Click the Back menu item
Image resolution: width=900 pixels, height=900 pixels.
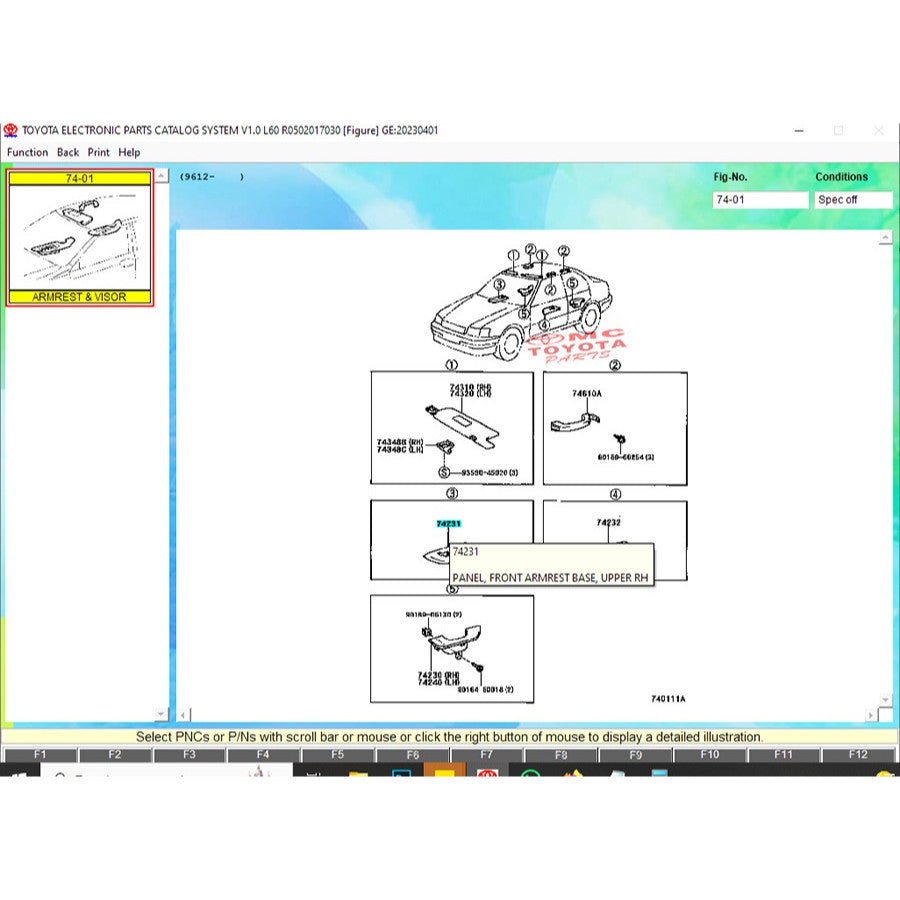(x=68, y=152)
